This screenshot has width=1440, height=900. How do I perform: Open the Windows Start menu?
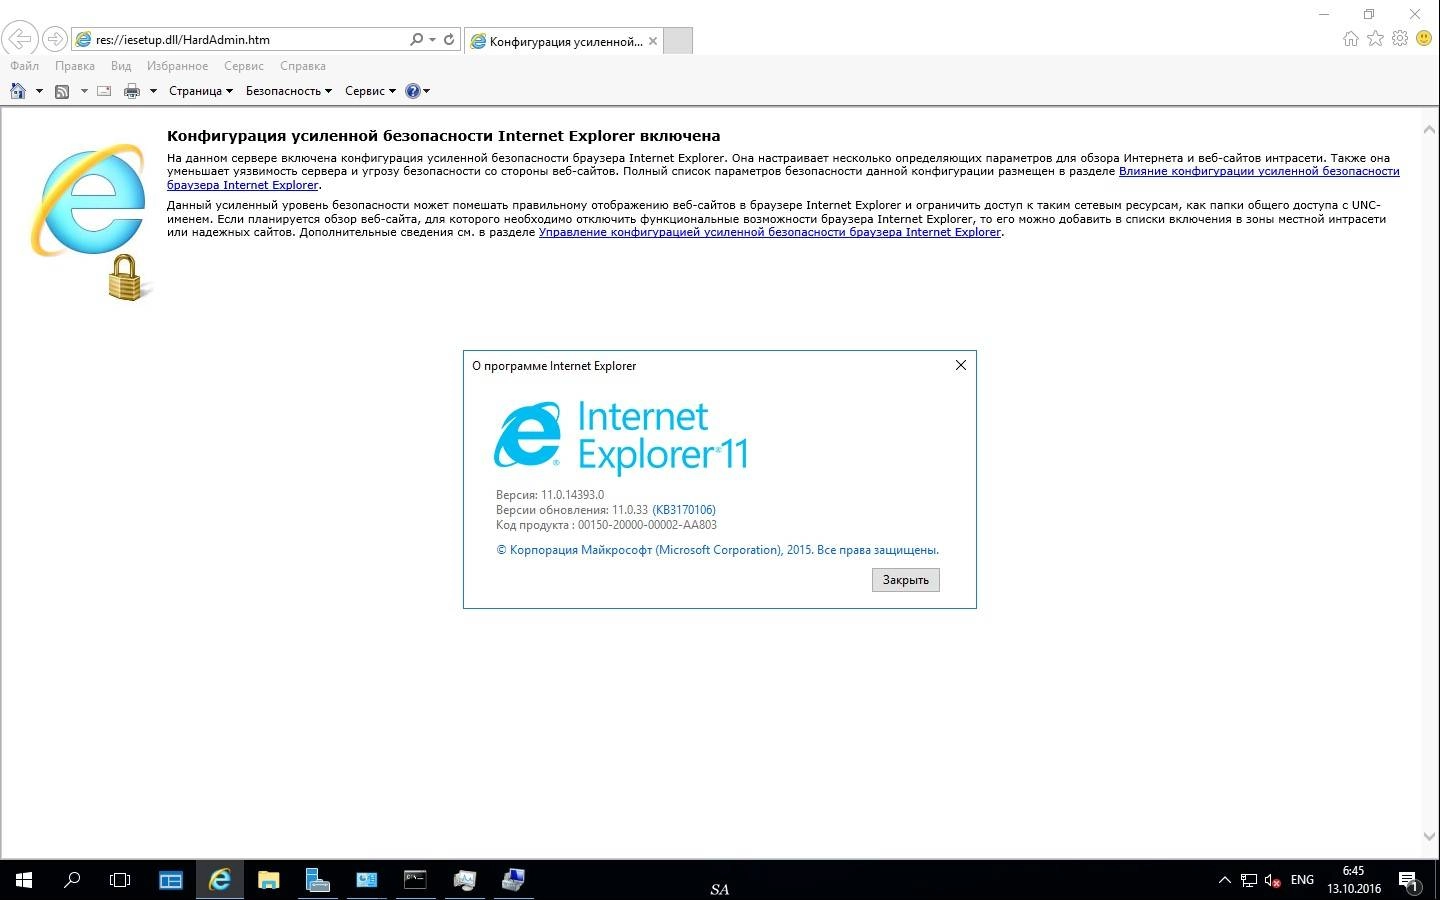[x=24, y=880]
